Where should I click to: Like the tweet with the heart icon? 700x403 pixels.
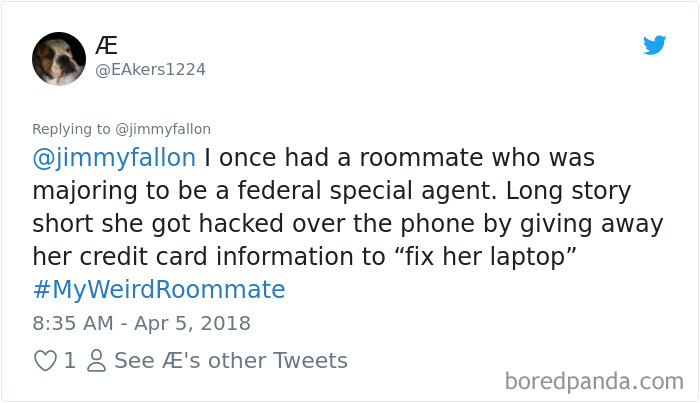pyautogui.click(x=45, y=360)
